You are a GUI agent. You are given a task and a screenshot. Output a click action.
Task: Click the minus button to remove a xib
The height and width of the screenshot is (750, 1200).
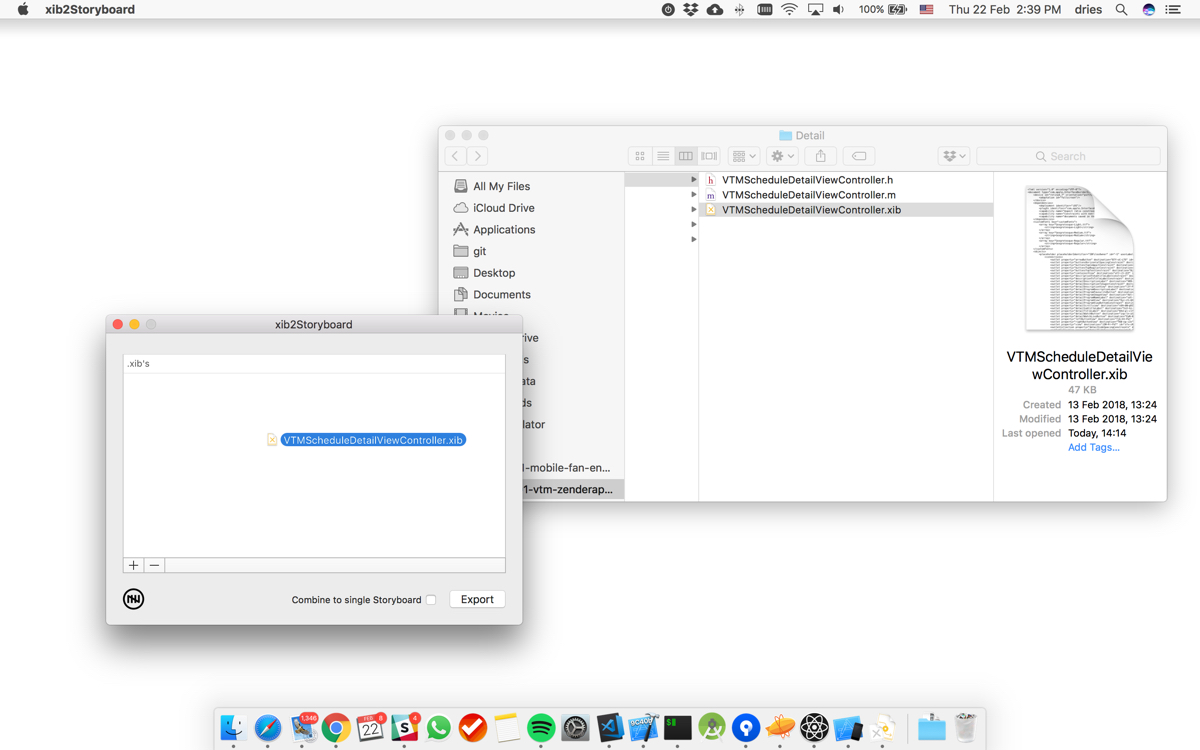(154, 565)
